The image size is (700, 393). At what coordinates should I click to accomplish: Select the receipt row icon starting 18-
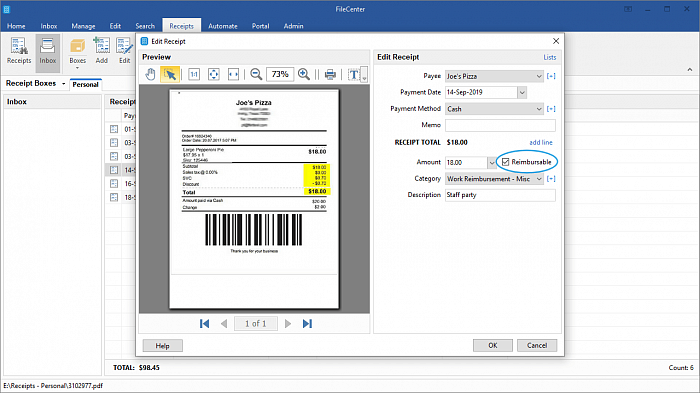(114, 197)
